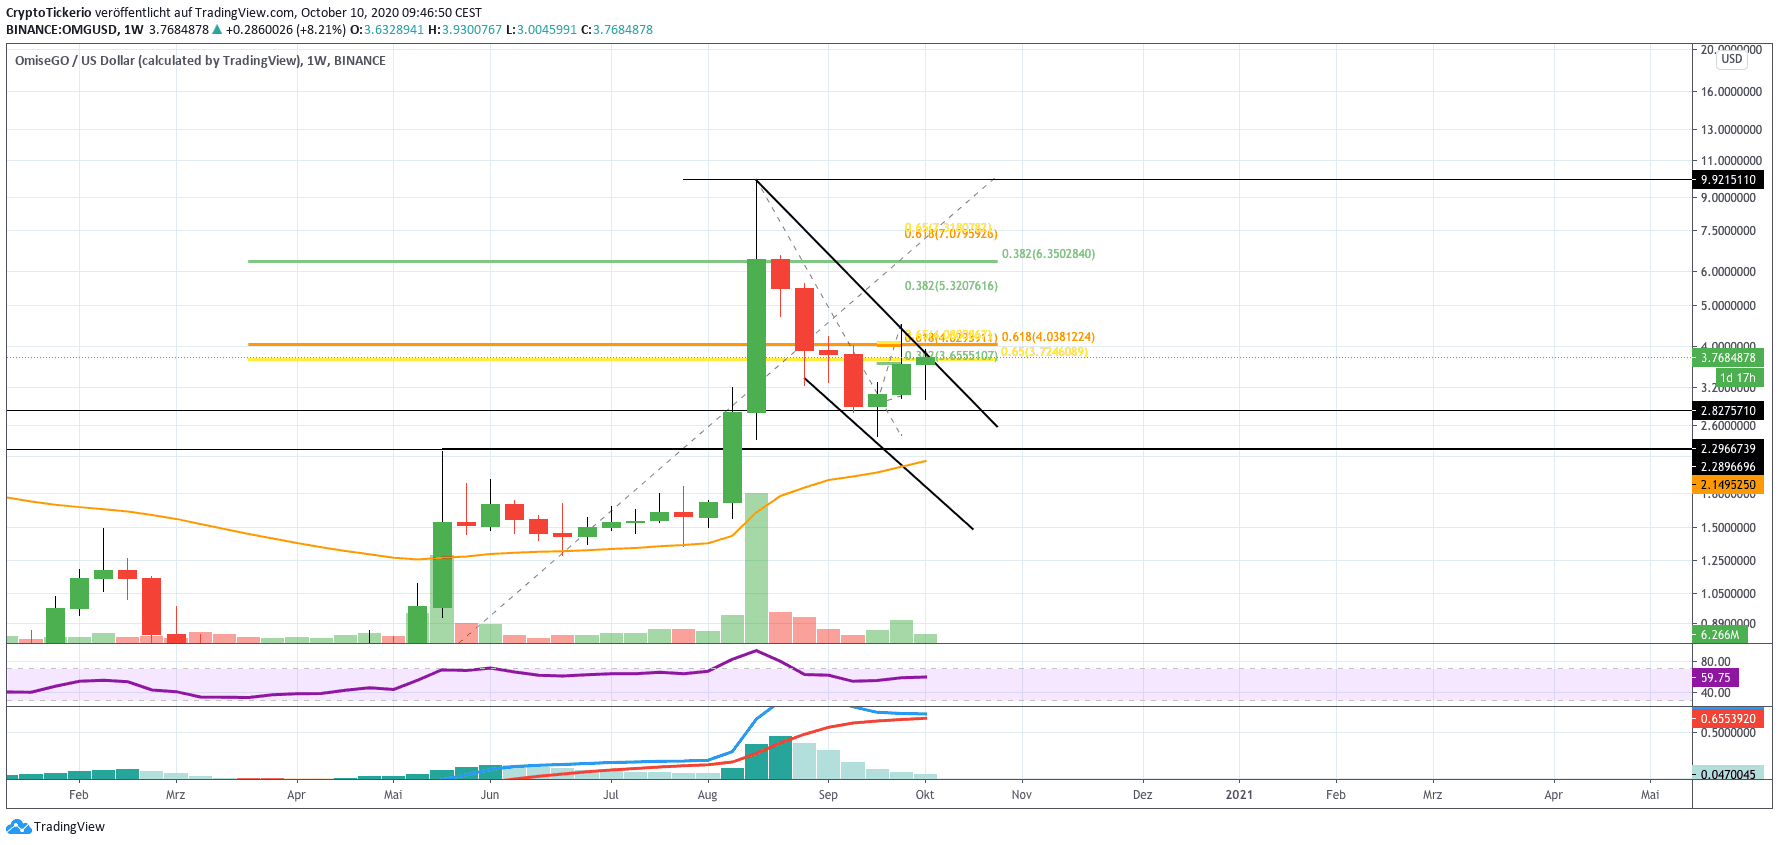Image resolution: width=1779 pixels, height=845 pixels.
Task: Click the RSI 40.00 axis tick
Action: tap(1715, 693)
